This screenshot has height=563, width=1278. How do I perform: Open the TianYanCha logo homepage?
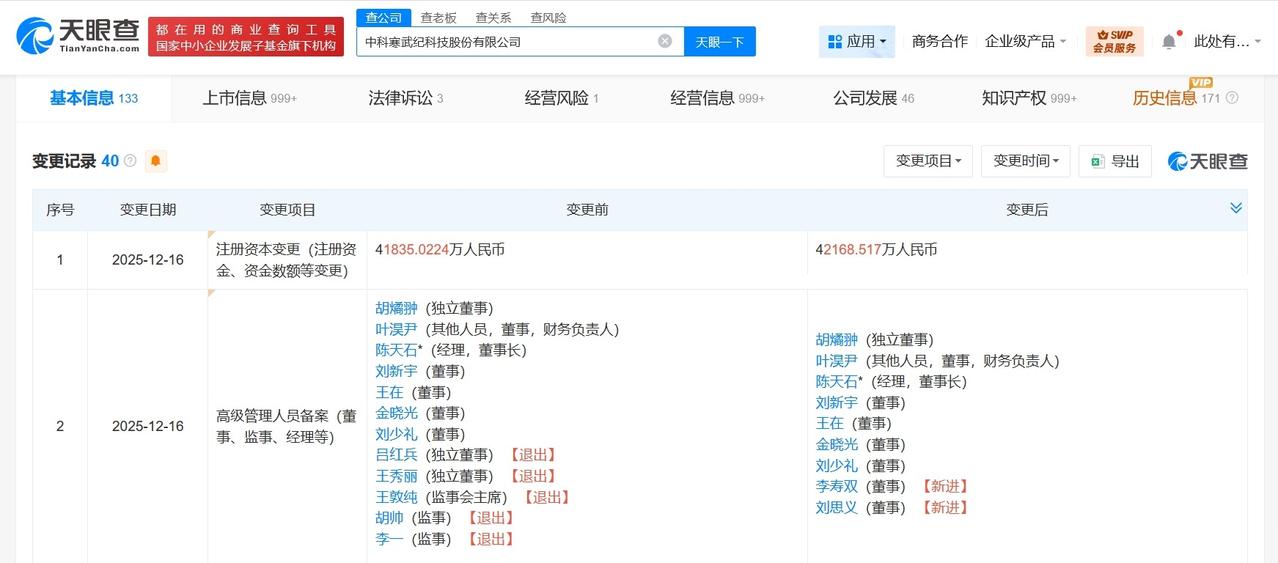pos(77,35)
